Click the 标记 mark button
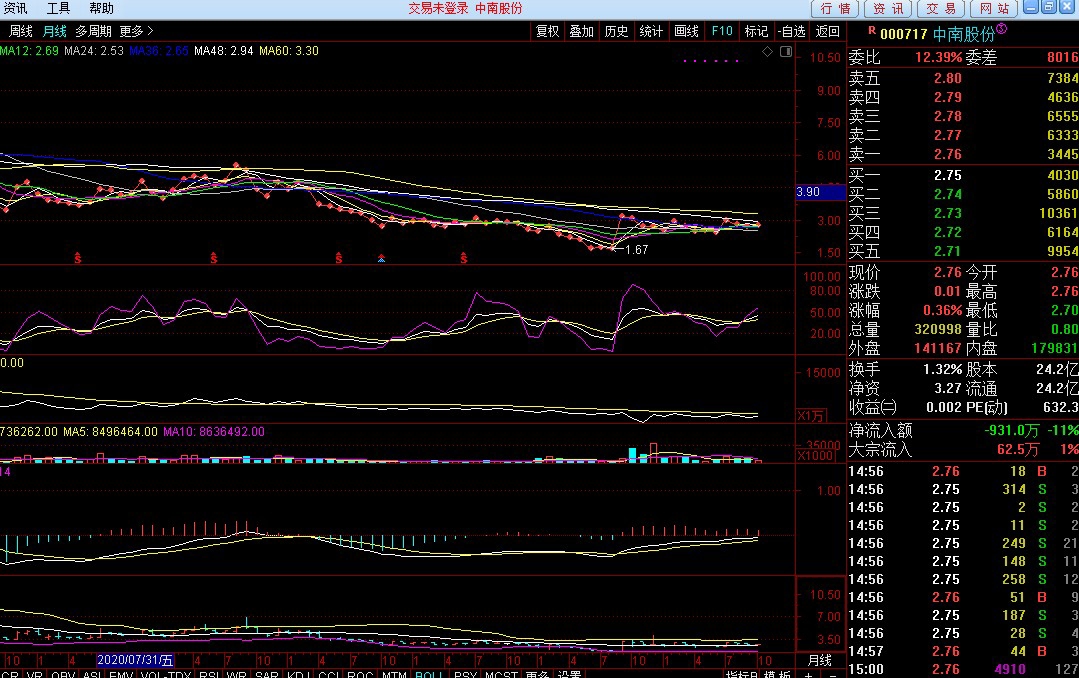 [756, 31]
